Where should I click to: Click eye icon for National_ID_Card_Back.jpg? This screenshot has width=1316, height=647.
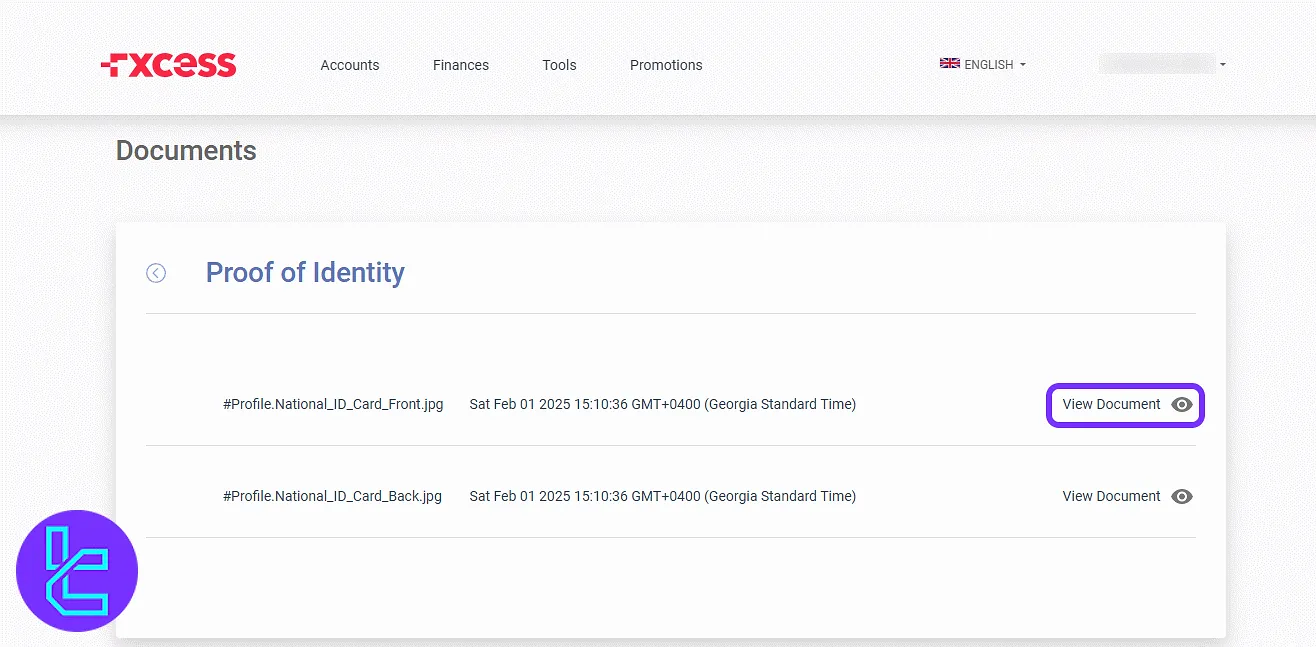[x=1182, y=497]
